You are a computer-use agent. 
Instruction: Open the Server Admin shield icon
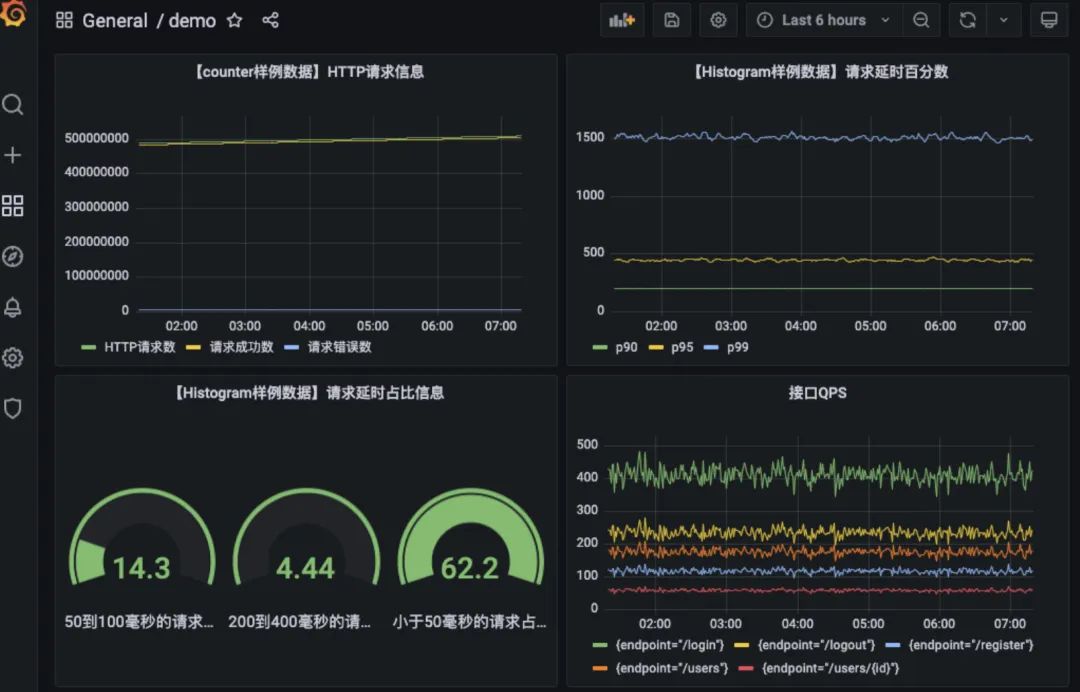click(12, 408)
